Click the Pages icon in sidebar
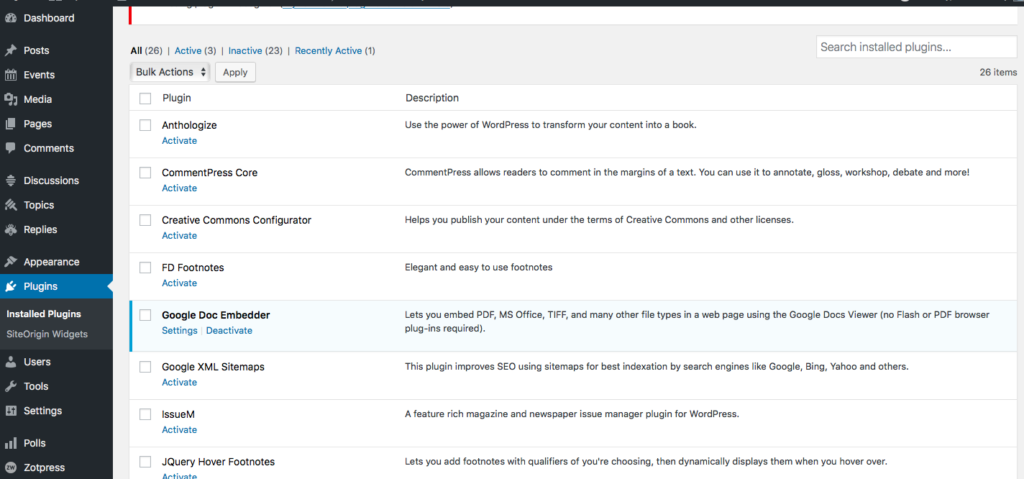Viewport: 1024px width, 479px height. [x=11, y=124]
